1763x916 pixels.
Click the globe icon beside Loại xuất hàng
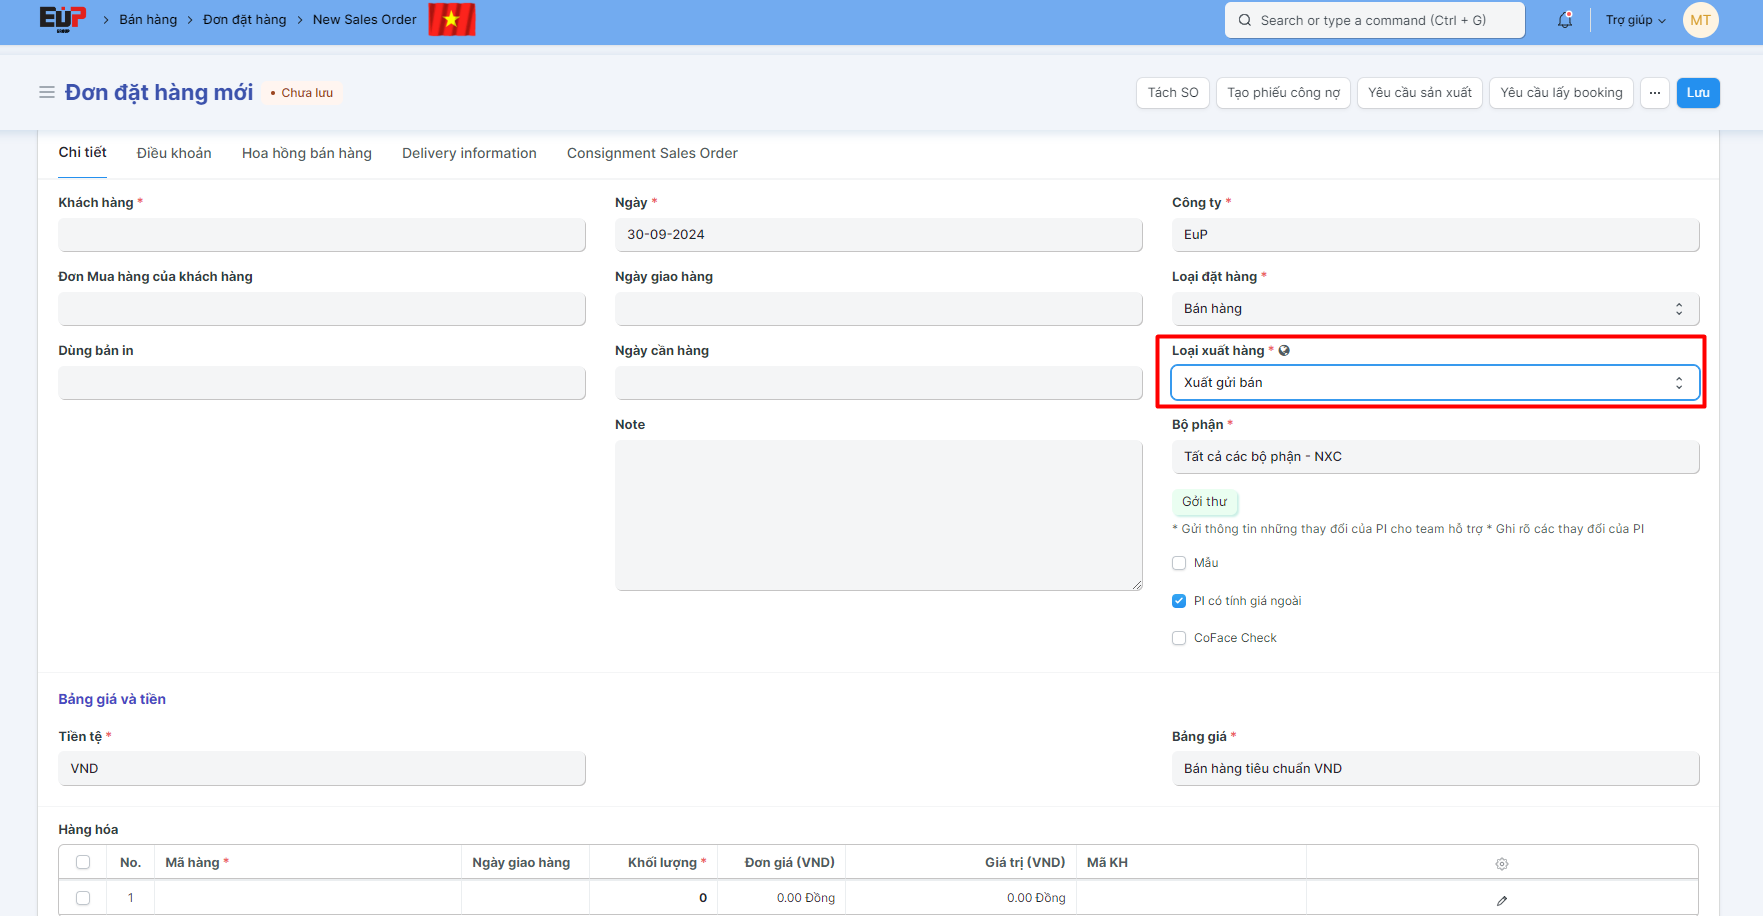click(x=1284, y=350)
